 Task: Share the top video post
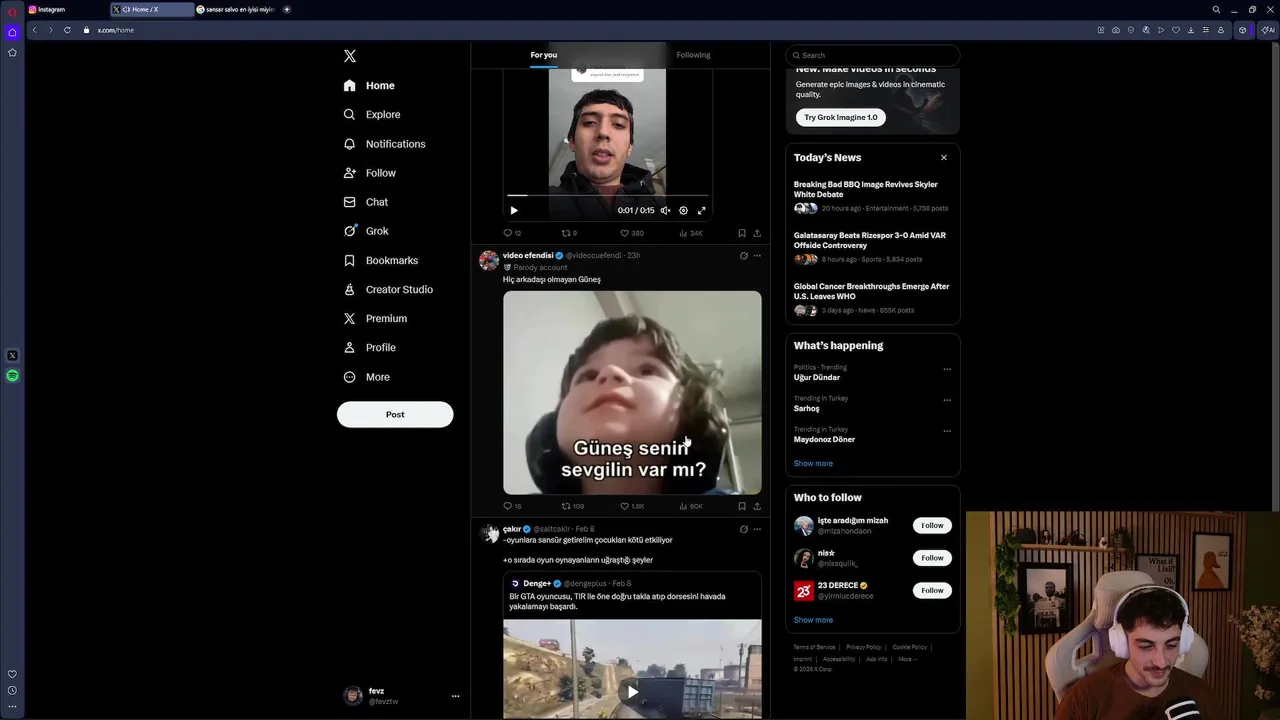point(757,233)
